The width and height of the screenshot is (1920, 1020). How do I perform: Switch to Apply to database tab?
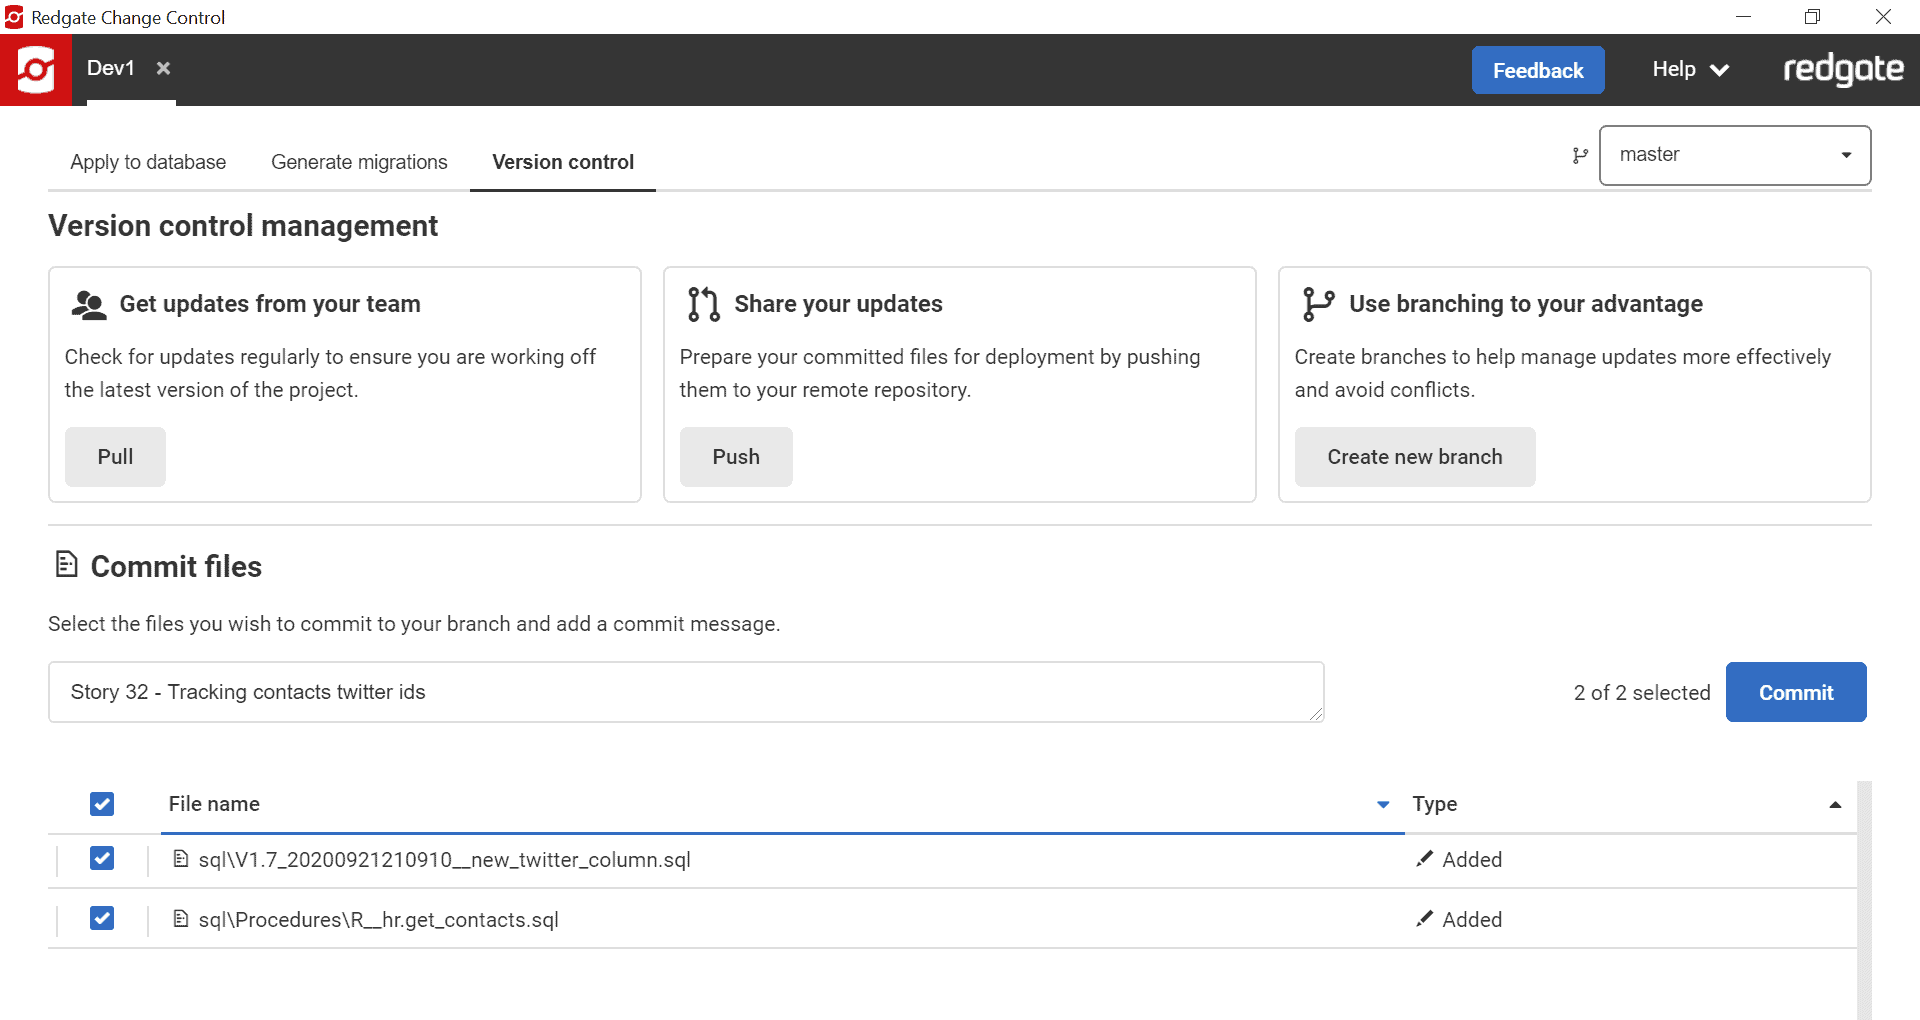click(x=148, y=162)
